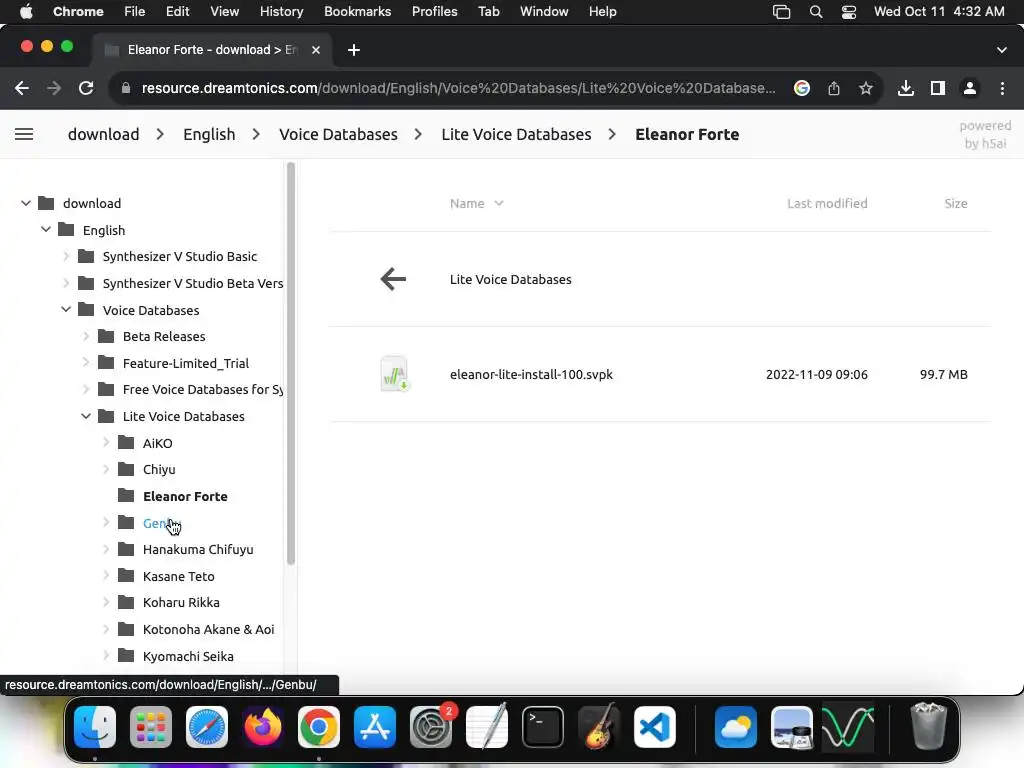Screen dimensions: 1024x768
Task: Open the File menu
Action: point(135,12)
